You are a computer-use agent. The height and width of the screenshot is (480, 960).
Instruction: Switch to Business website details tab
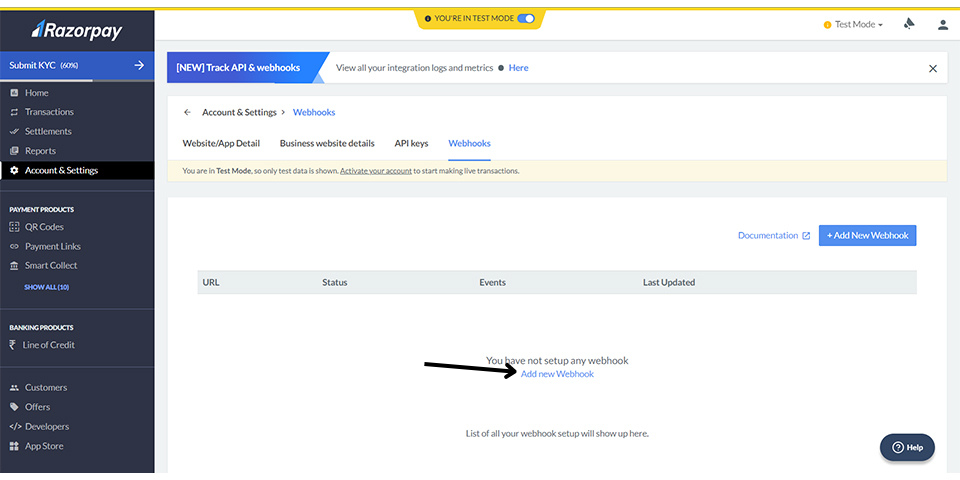coord(327,143)
